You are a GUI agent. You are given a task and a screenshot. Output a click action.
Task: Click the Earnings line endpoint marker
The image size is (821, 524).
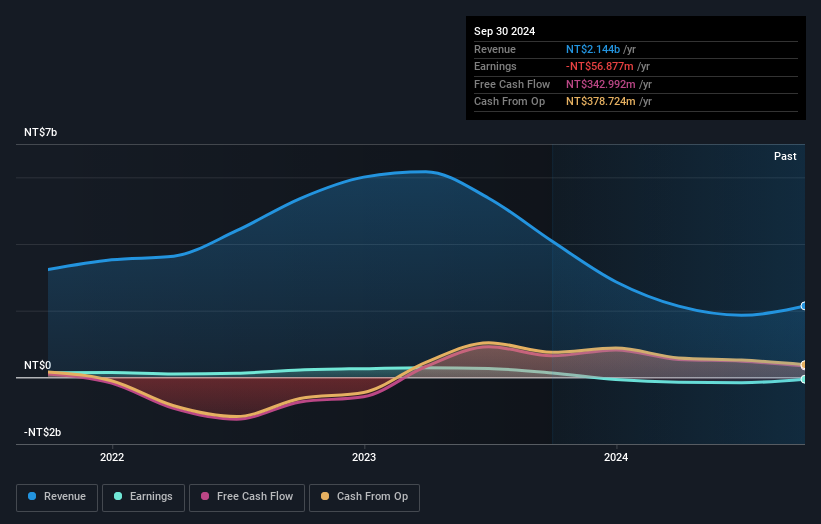coord(804,379)
